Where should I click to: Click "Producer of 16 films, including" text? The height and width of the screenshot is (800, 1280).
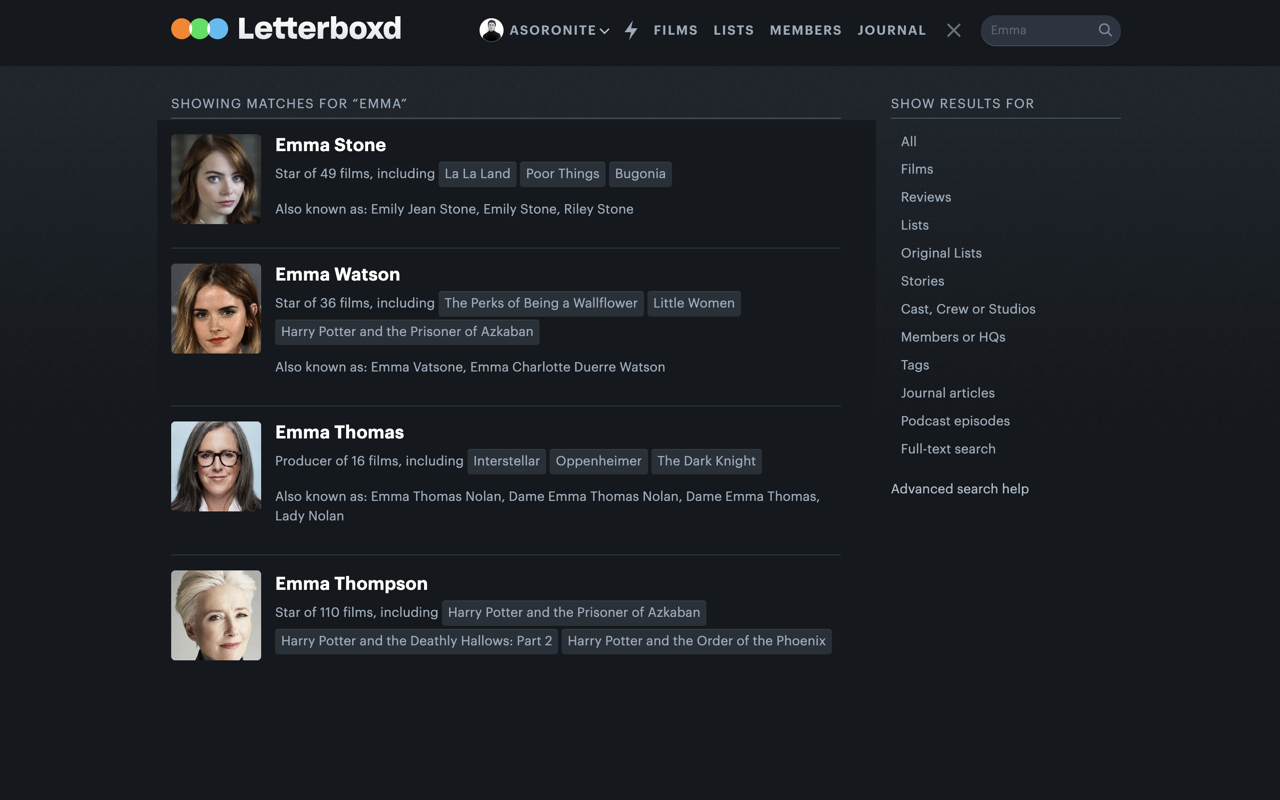(369, 461)
